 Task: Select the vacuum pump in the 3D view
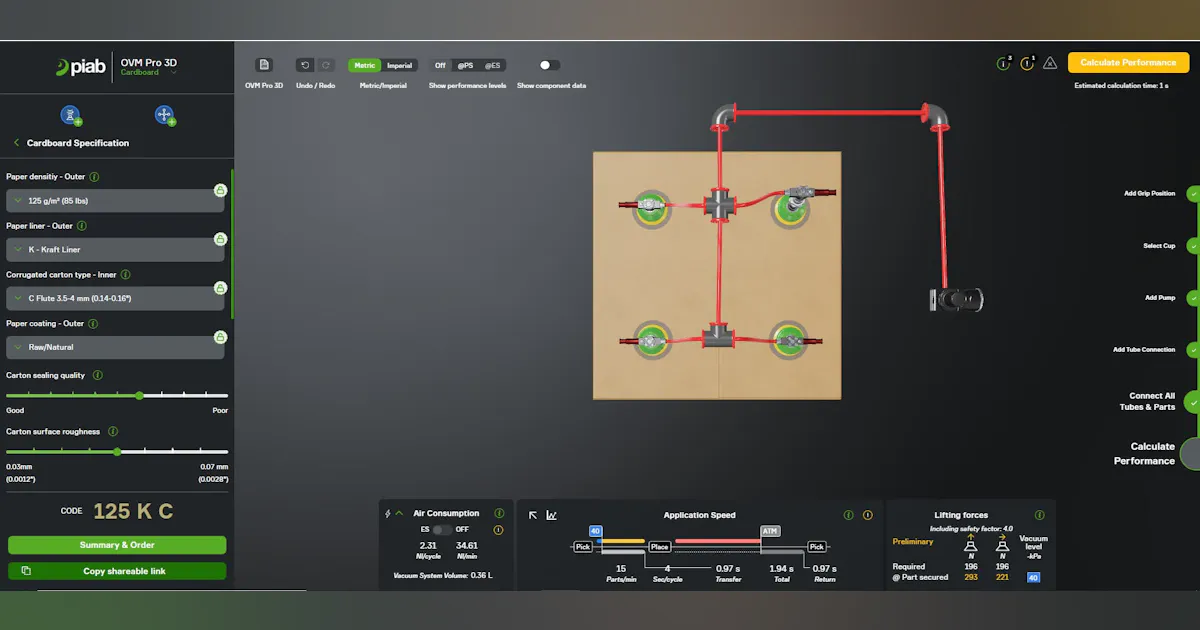pos(957,298)
